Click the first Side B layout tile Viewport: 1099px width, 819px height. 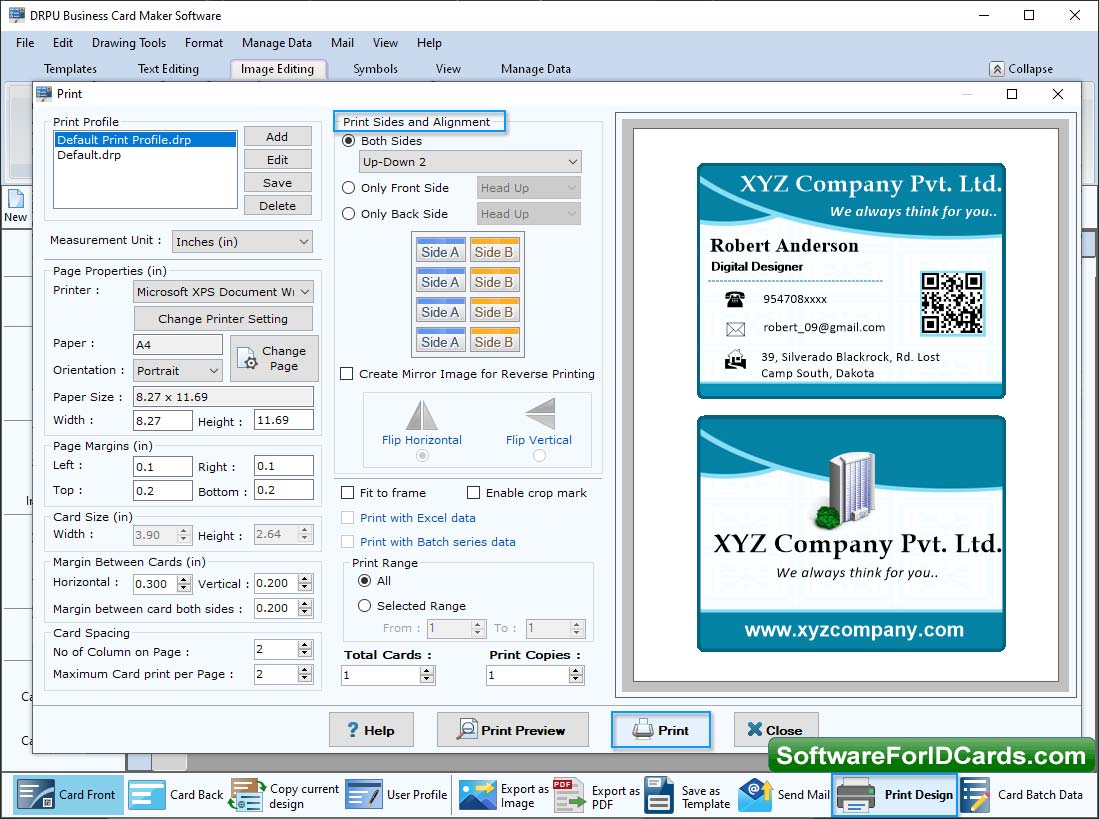pyautogui.click(x=493, y=251)
